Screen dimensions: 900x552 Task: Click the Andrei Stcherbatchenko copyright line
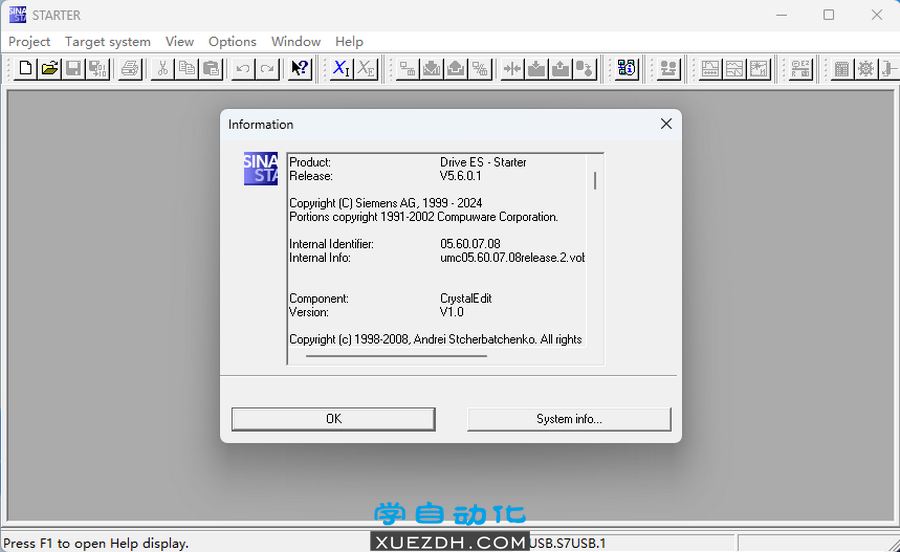point(436,340)
